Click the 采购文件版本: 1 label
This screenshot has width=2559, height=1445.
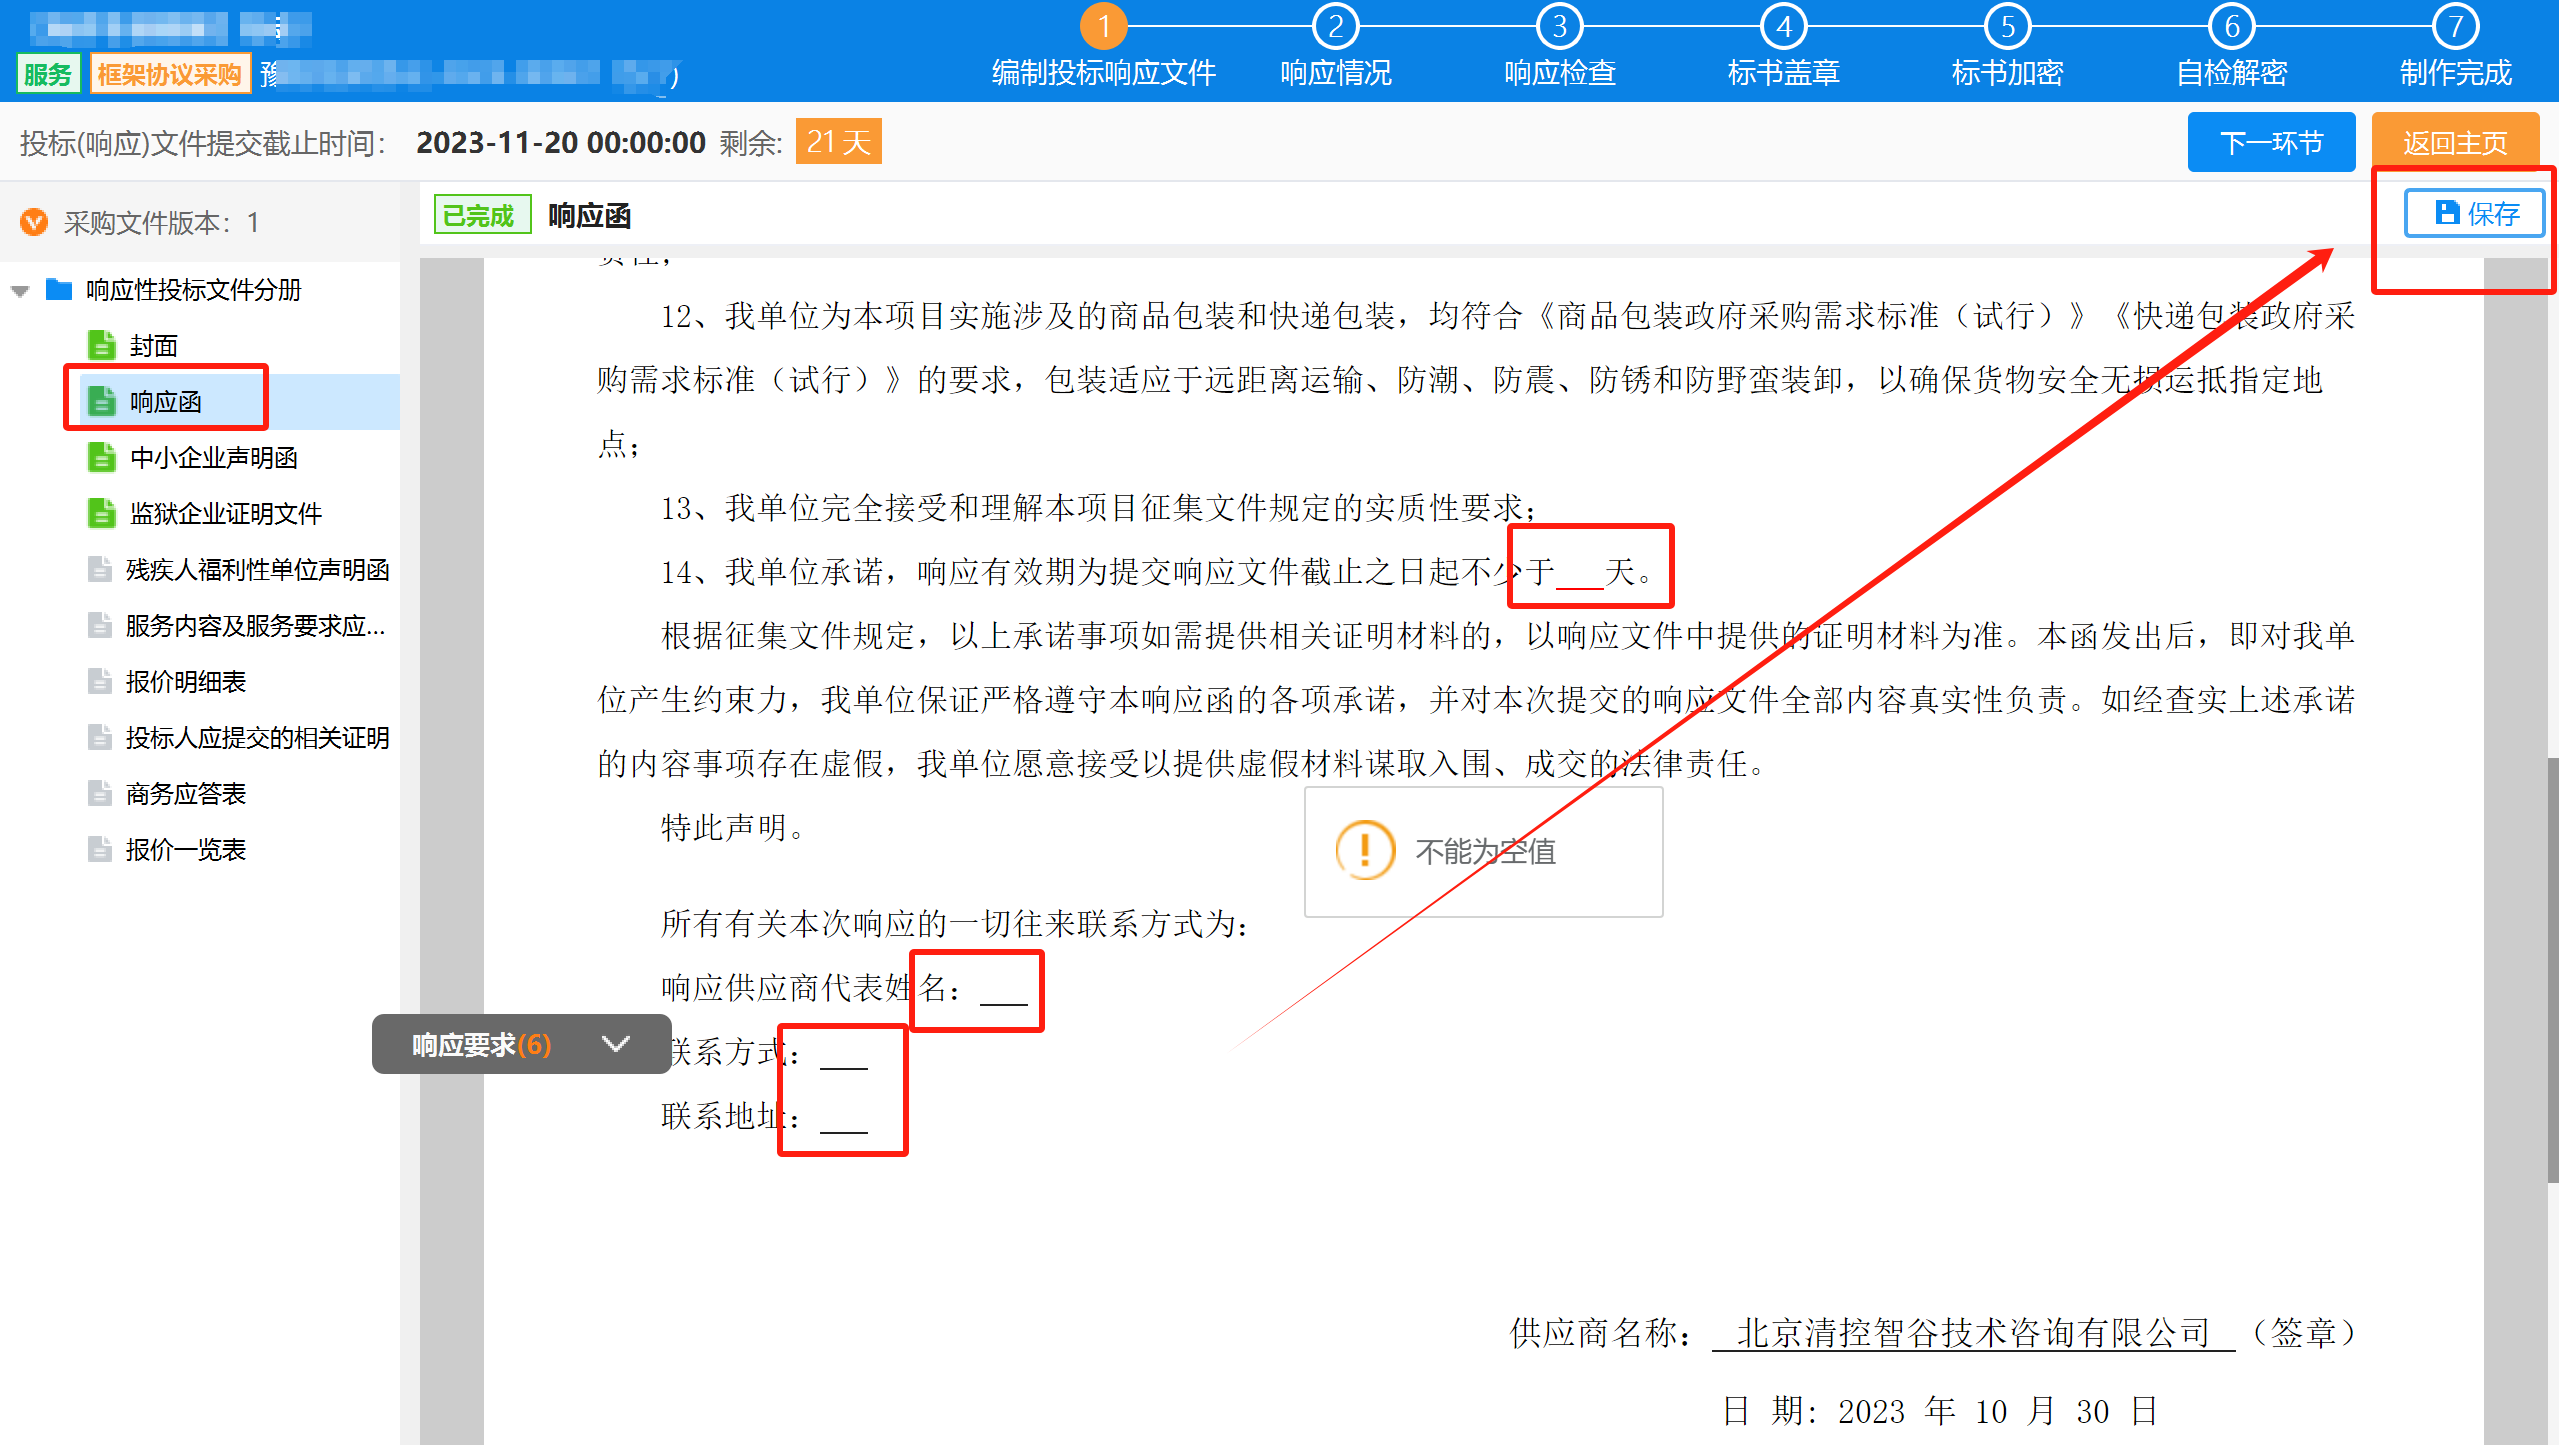point(162,222)
